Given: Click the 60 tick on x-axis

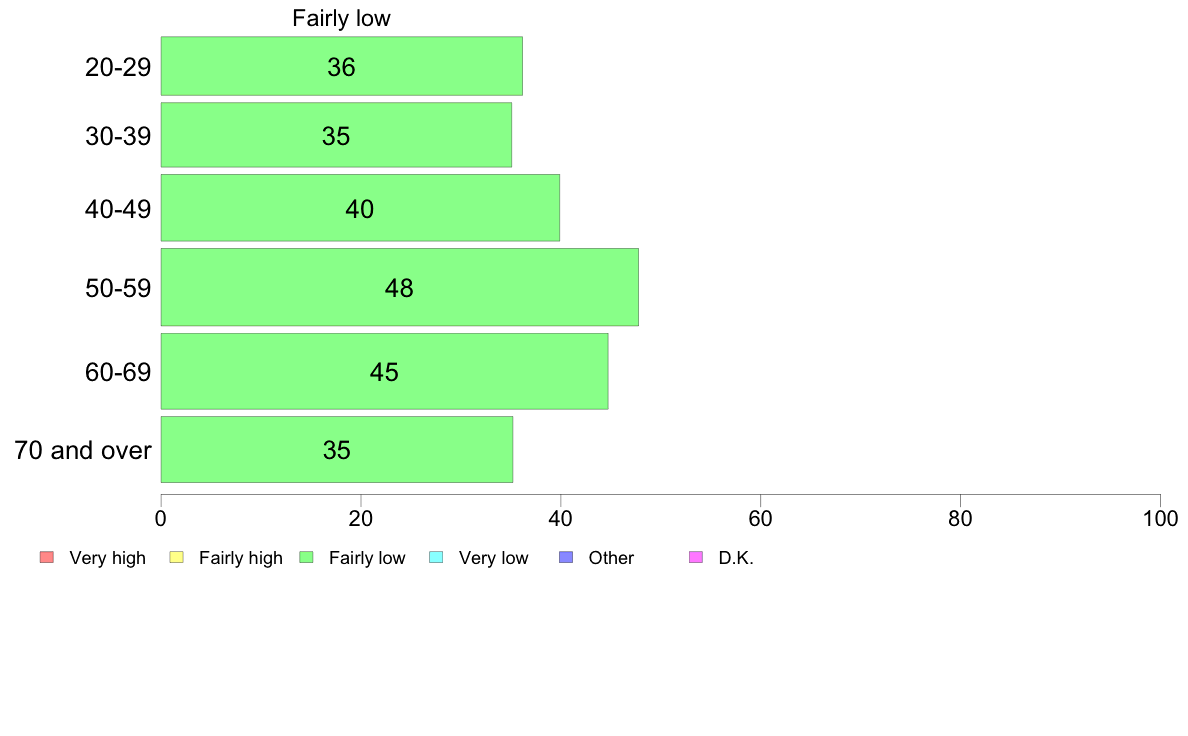Looking at the screenshot, I should point(760,518).
